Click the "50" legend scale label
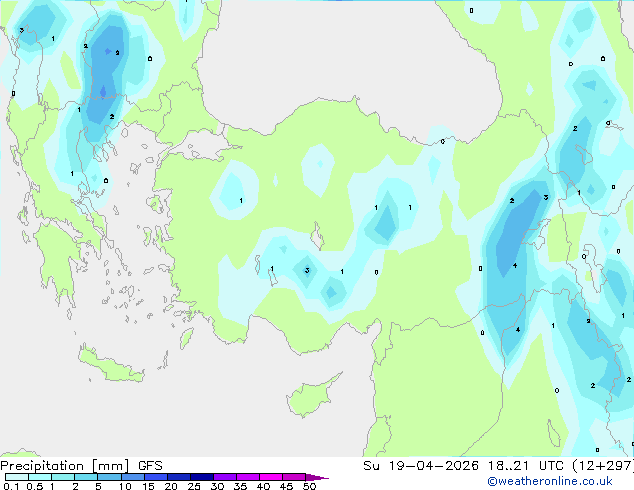Screen dimensions: 634x490 click(309, 486)
